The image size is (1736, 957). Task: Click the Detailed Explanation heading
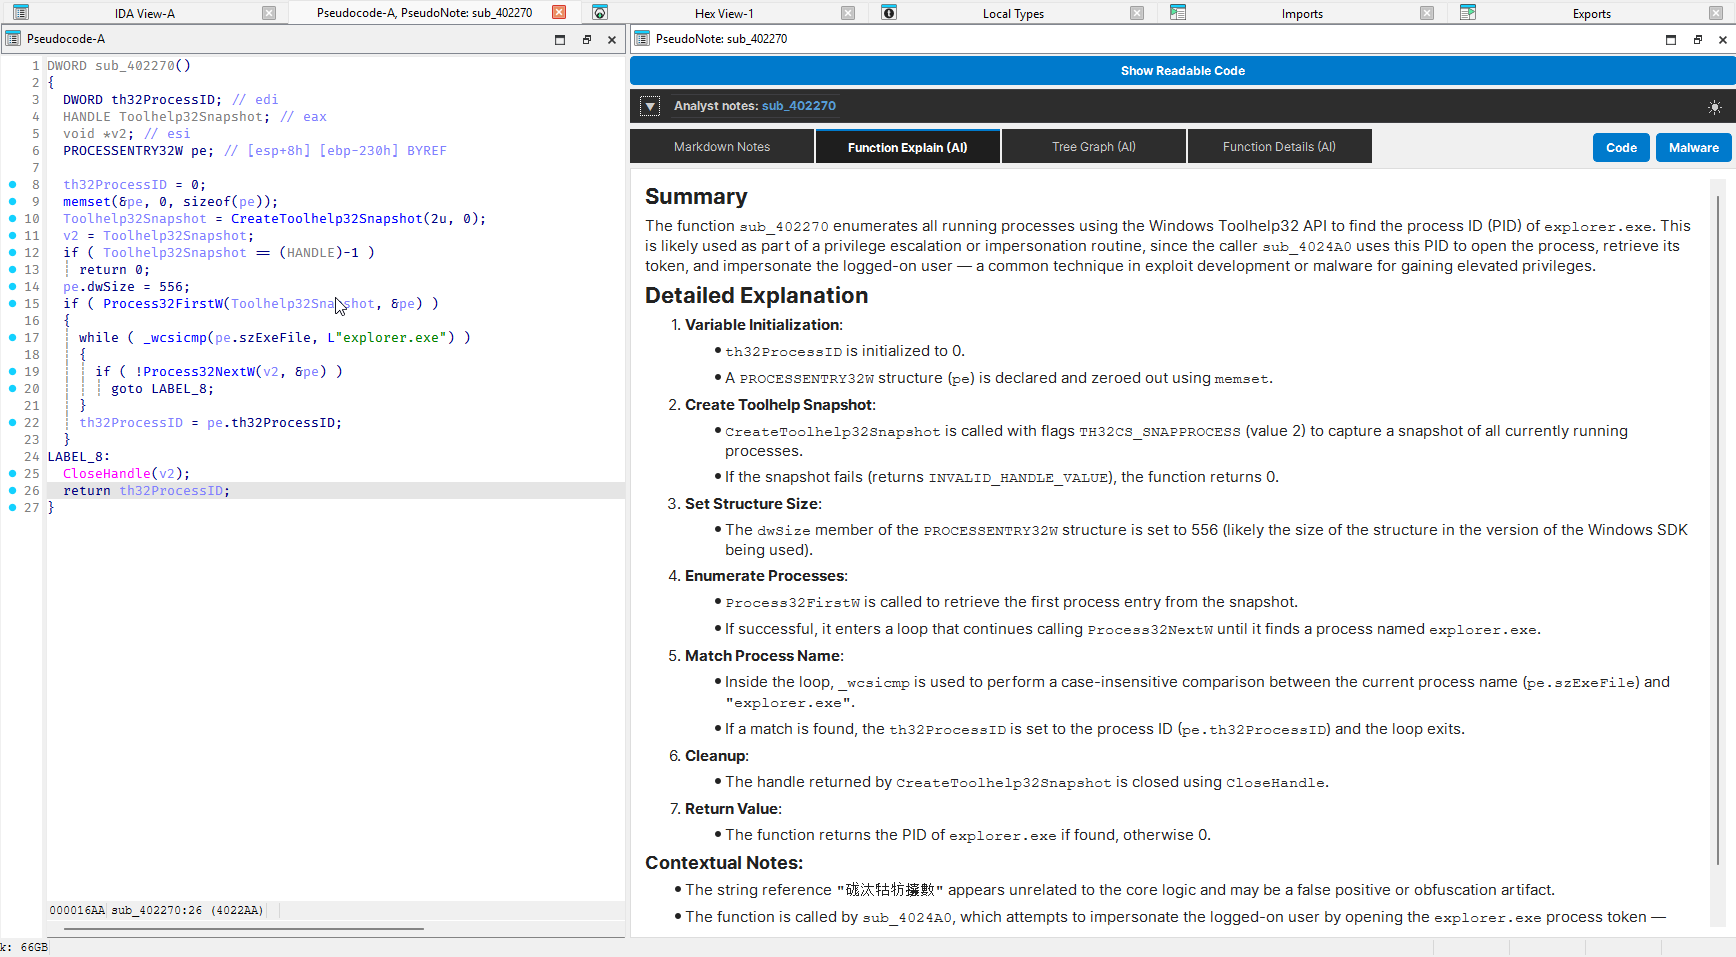click(x=756, y=296)
